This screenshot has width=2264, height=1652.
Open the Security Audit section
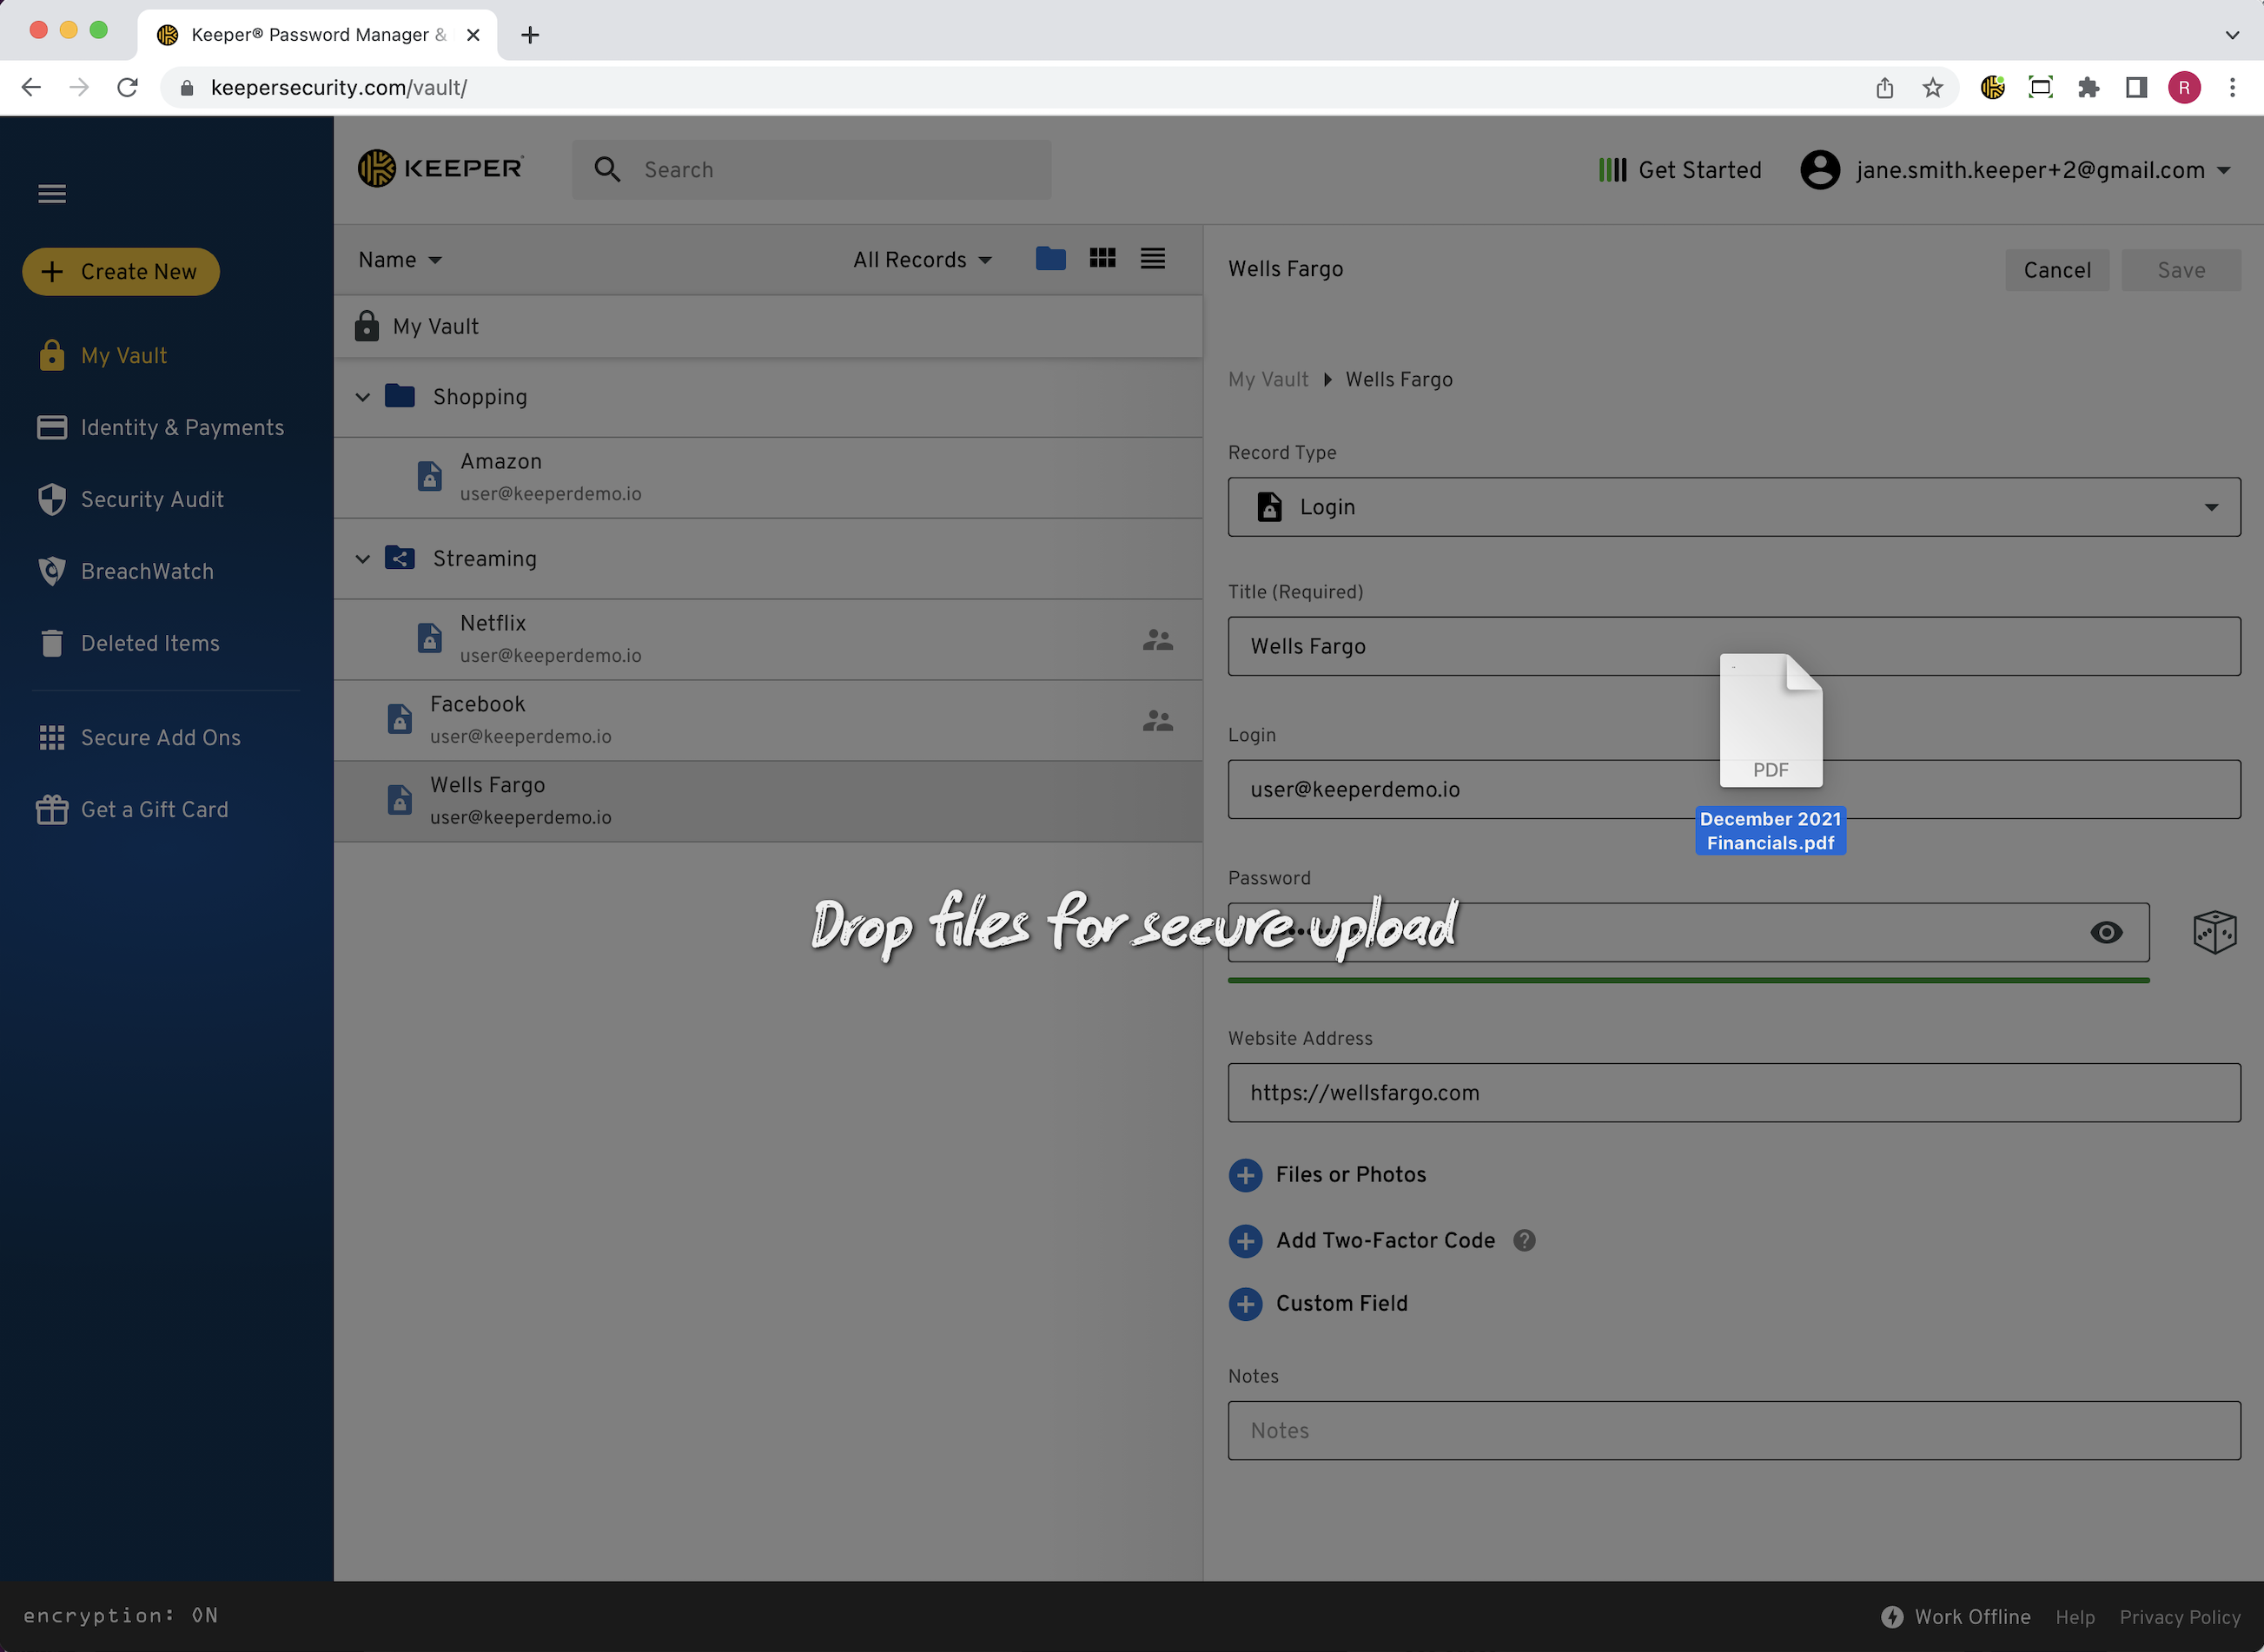(x=131, y=500)
